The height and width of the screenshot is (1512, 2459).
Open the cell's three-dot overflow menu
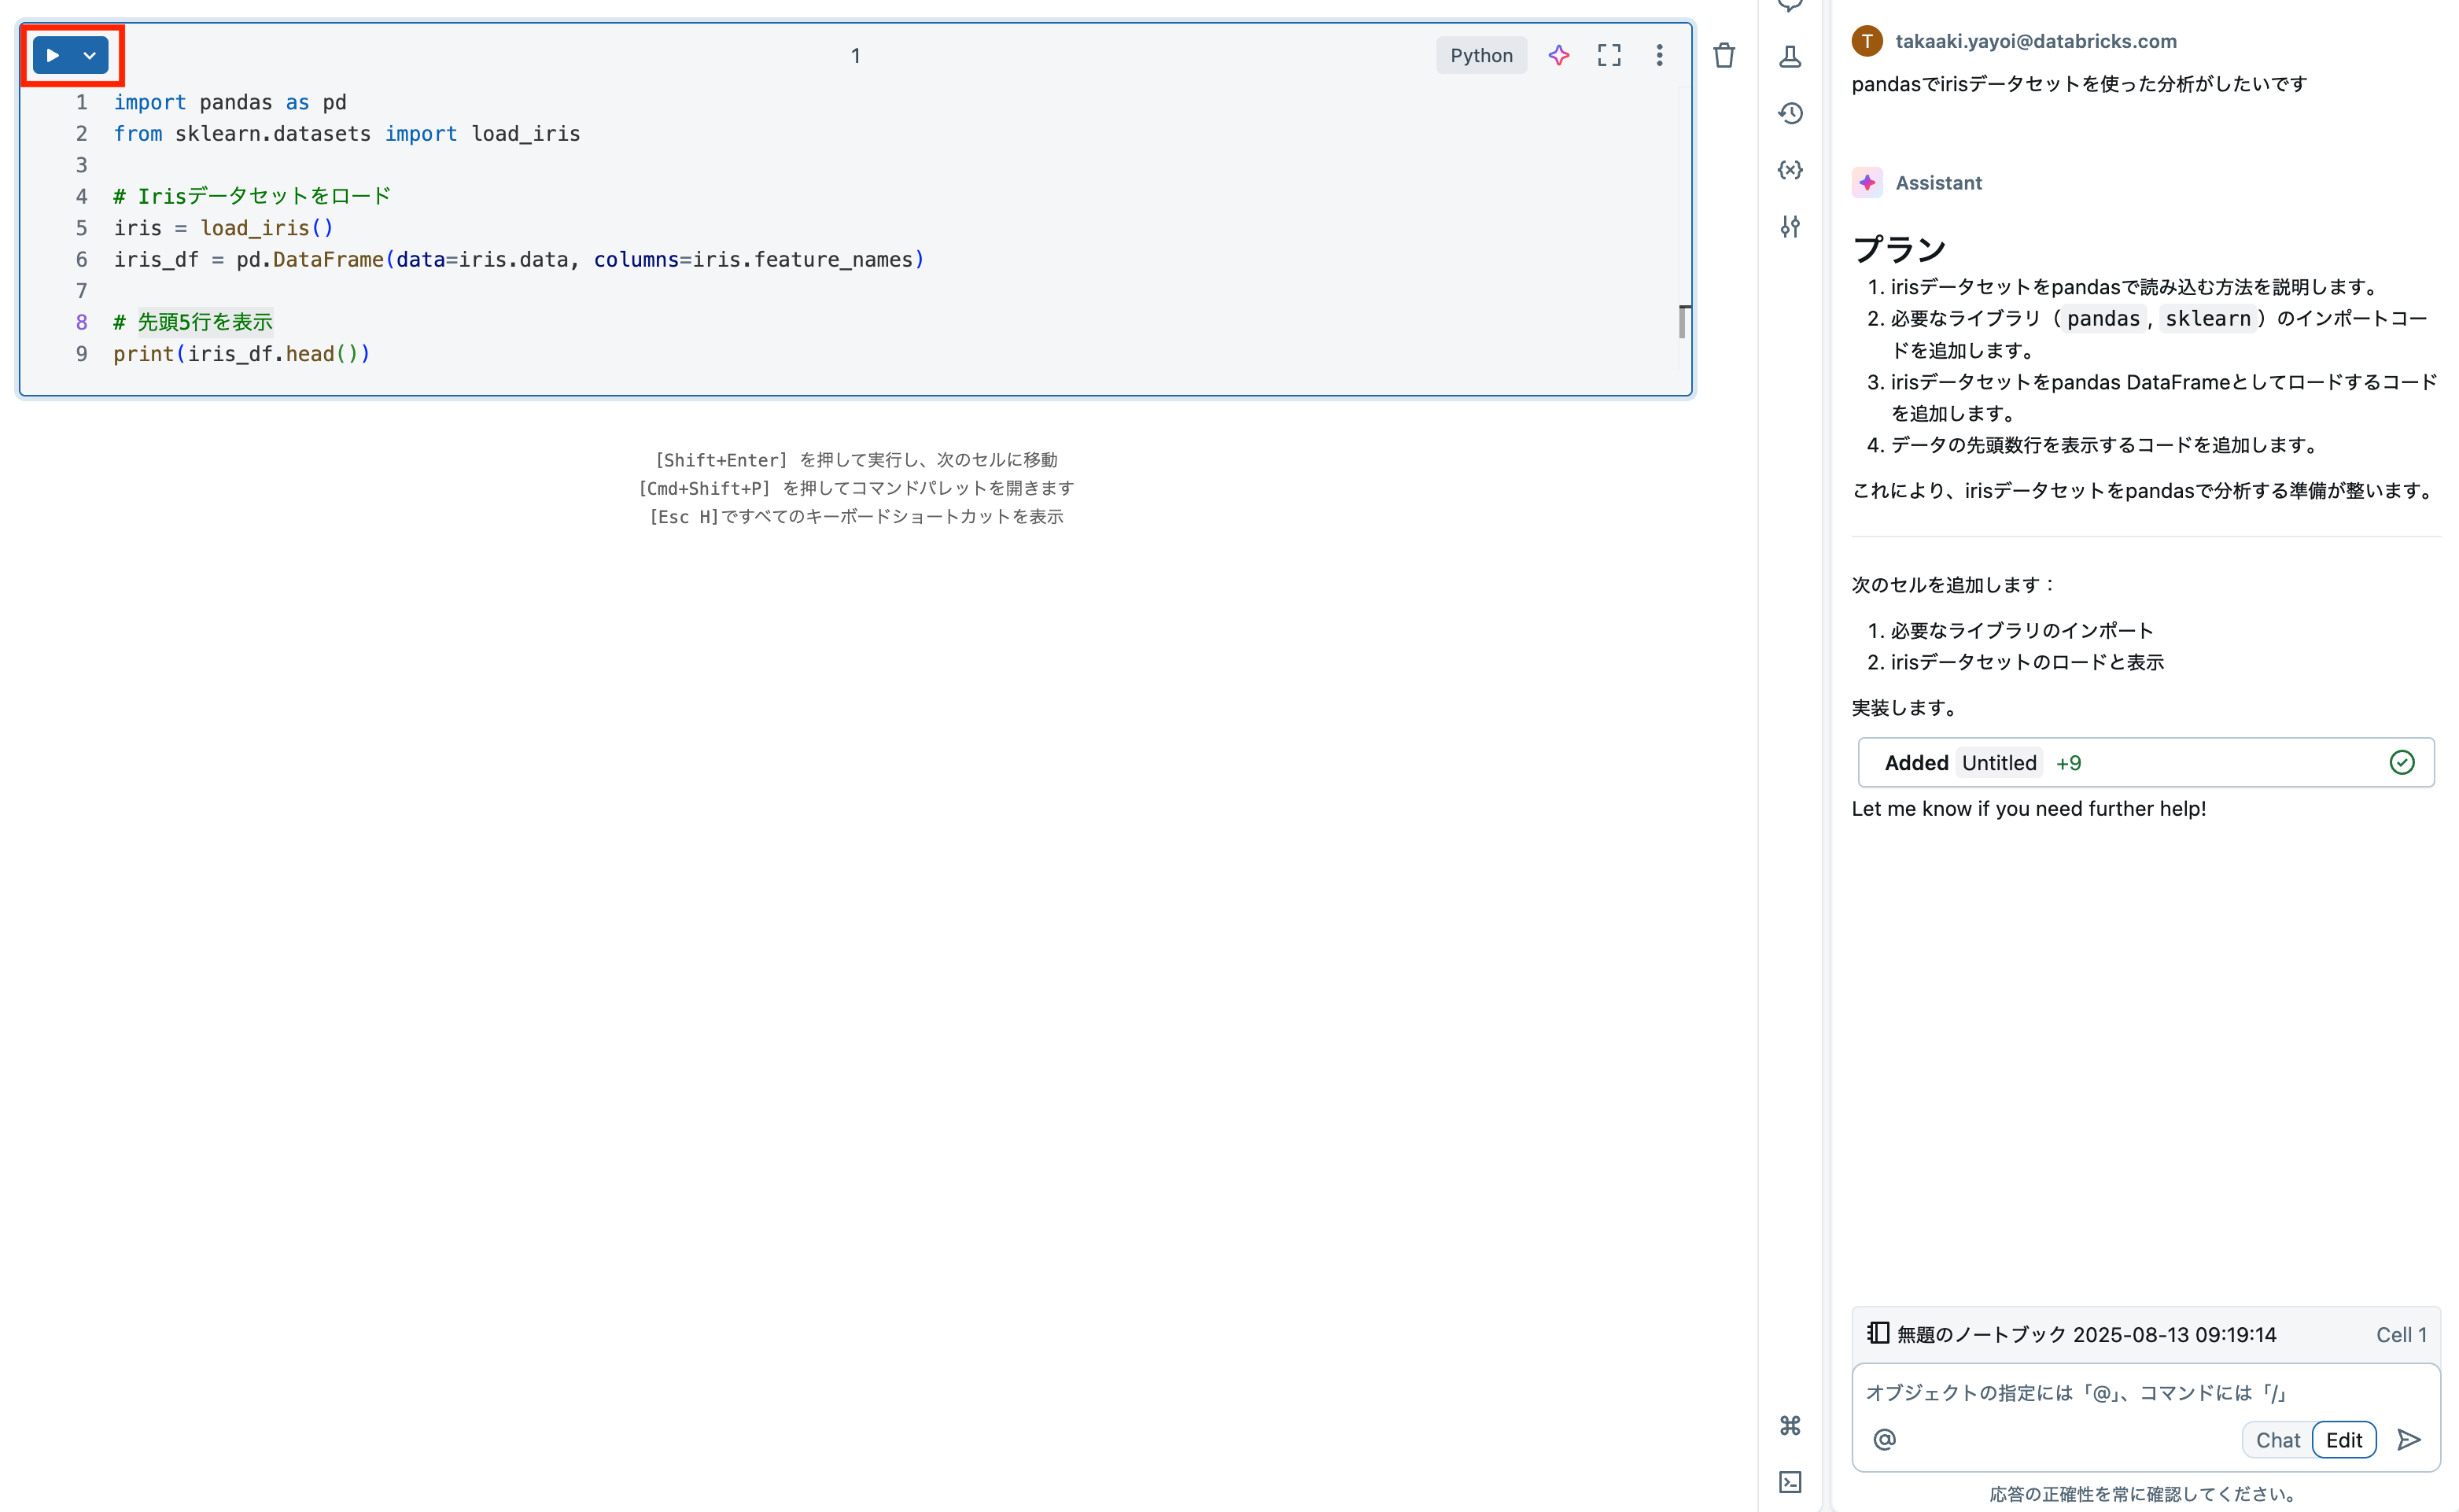coord(1659,55)
